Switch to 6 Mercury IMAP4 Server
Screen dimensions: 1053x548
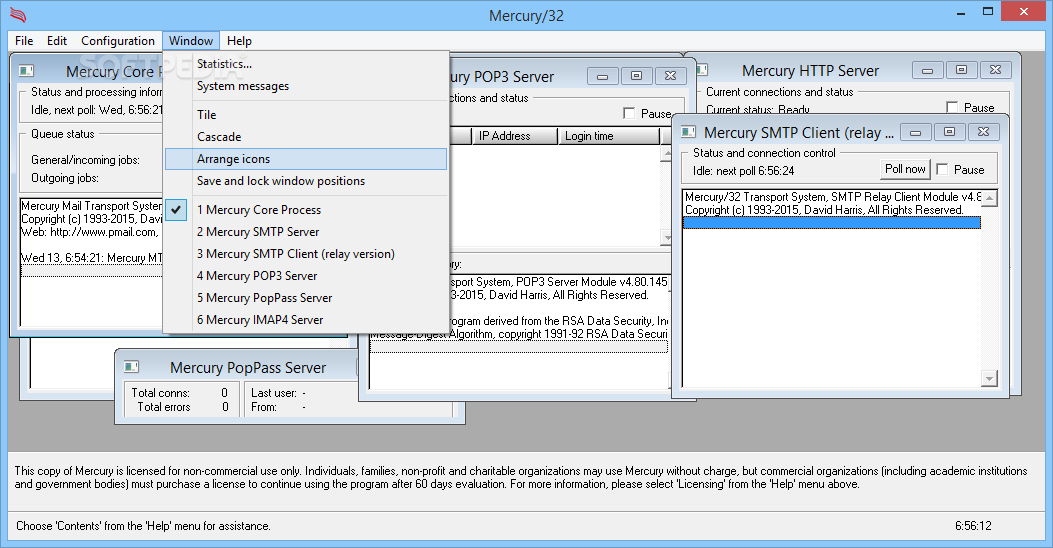pyautogui.click(x=306, y=320)
